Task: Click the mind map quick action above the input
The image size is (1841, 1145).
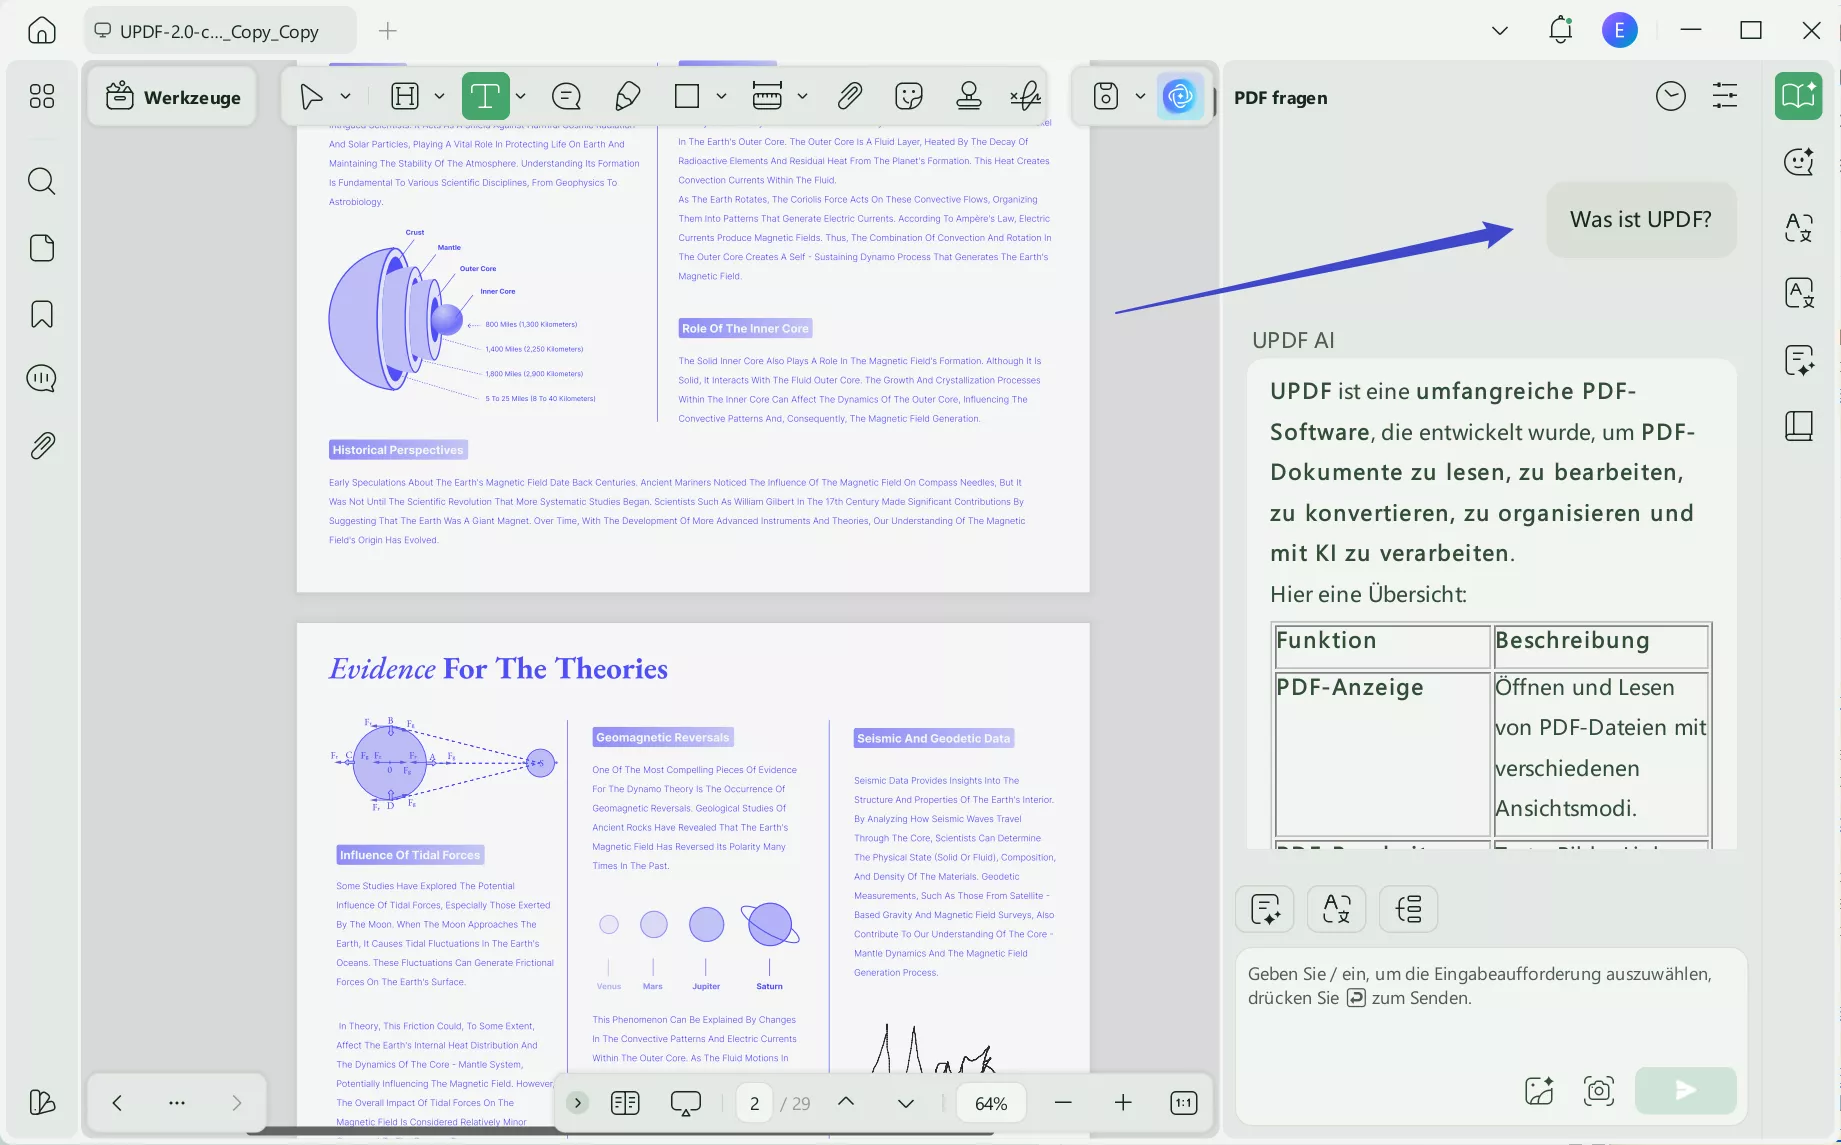Action: [x=1409, y=909]
